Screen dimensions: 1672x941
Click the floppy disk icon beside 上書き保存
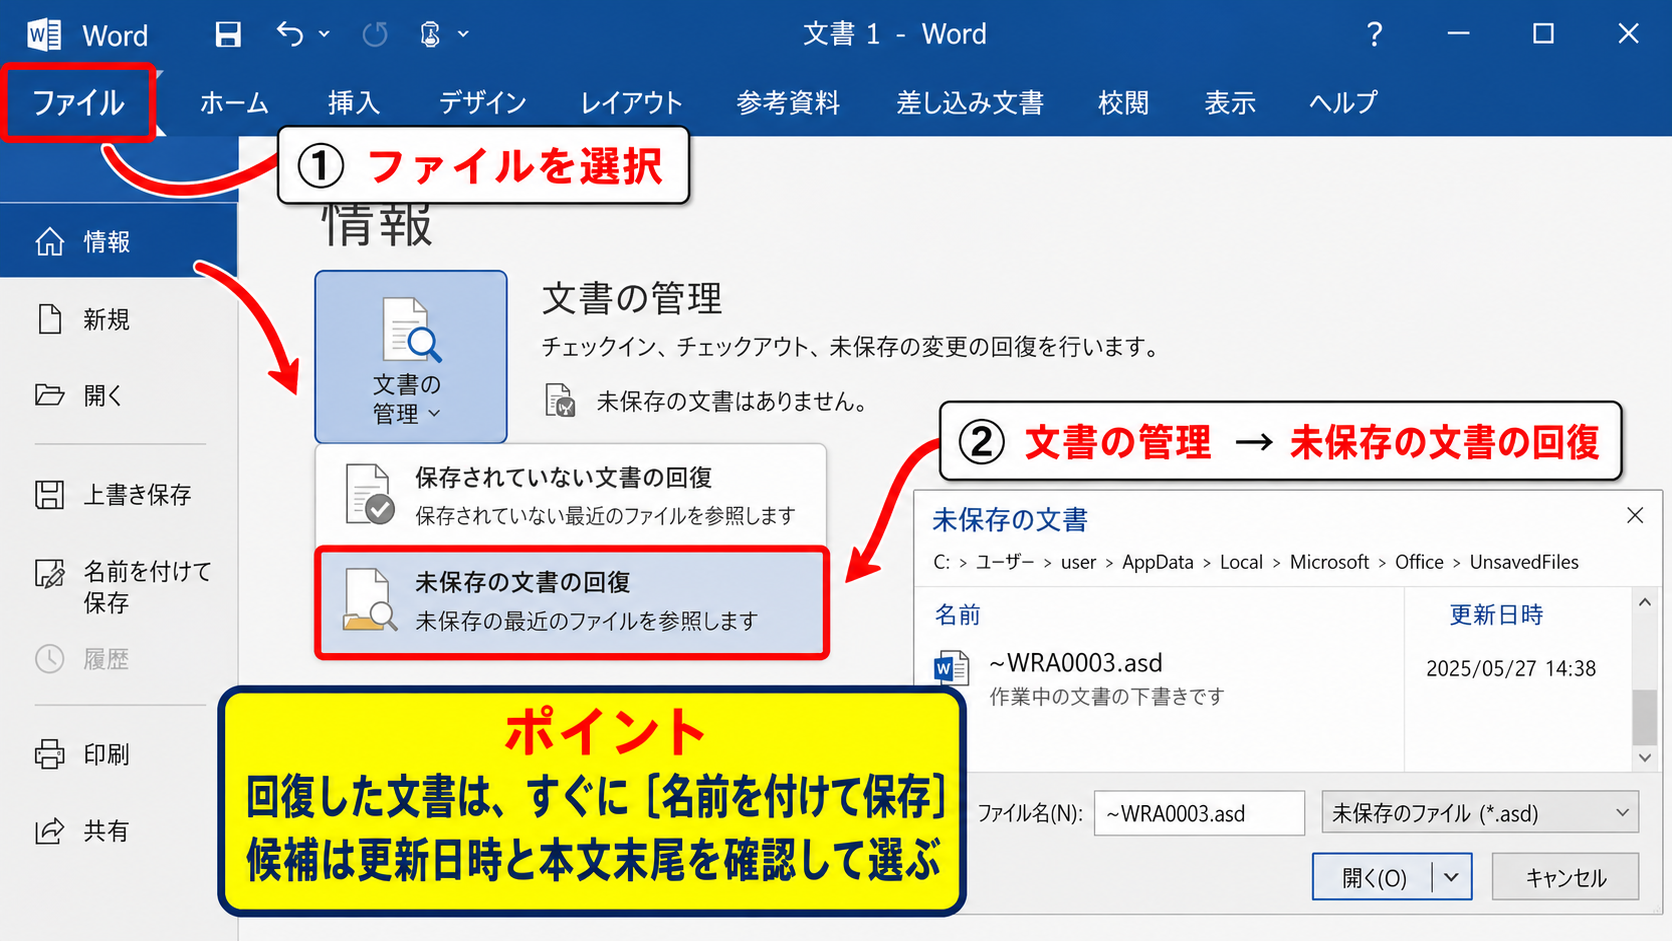click(49, 494)
